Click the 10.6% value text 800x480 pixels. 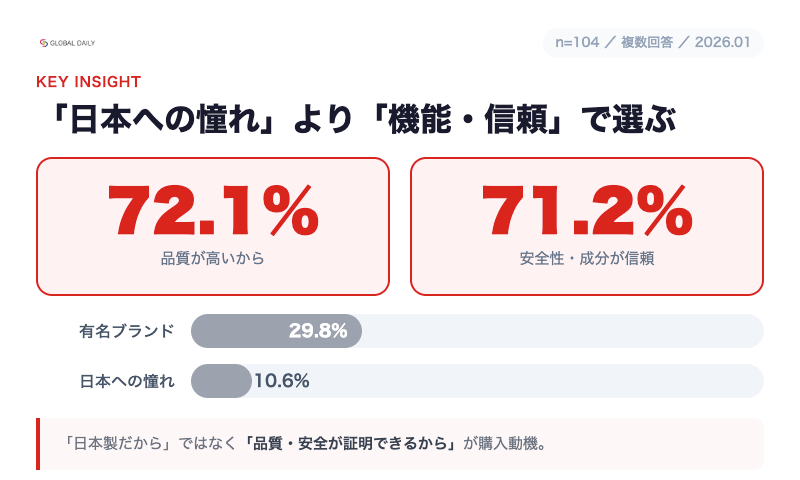click(281, 381)
